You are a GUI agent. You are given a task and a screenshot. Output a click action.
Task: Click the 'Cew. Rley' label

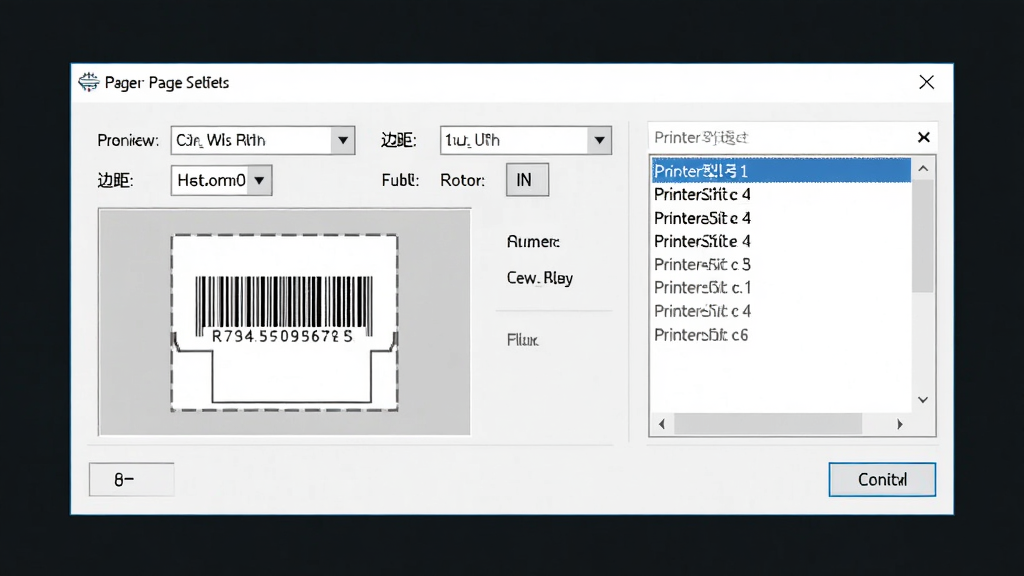[539, 278]
